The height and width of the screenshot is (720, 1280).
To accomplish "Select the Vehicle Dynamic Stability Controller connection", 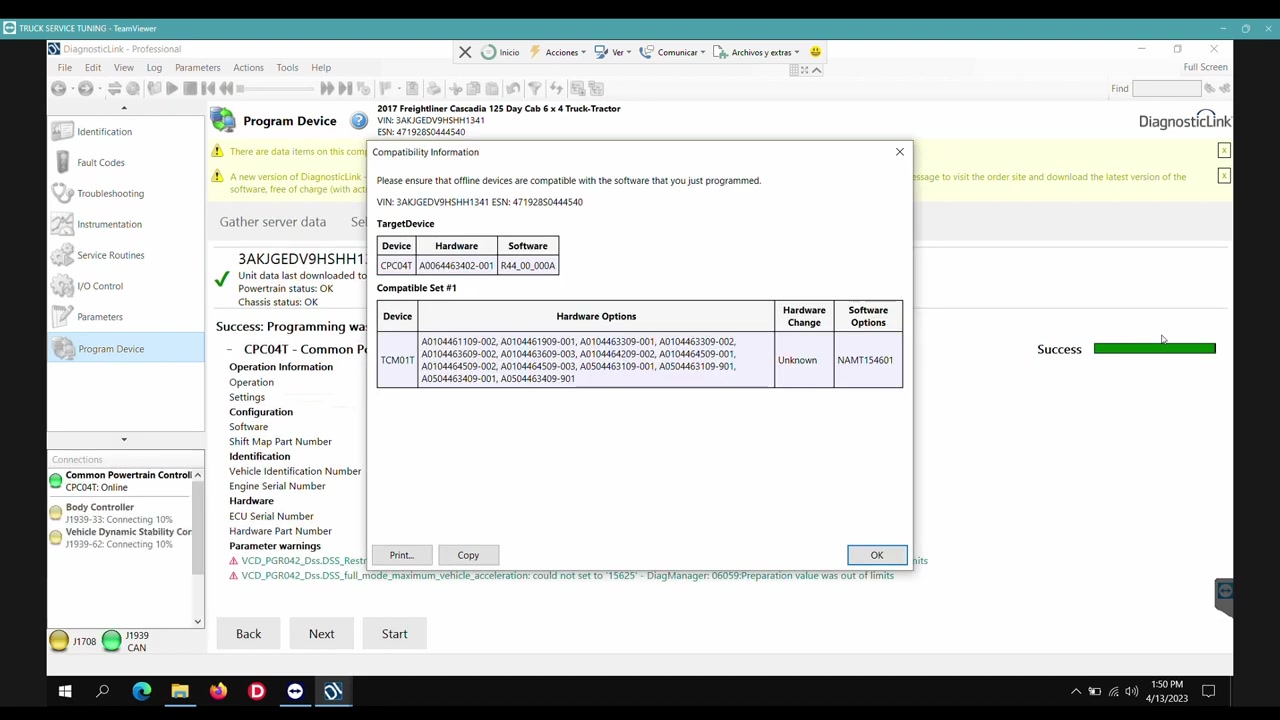I will coord(120,538).
